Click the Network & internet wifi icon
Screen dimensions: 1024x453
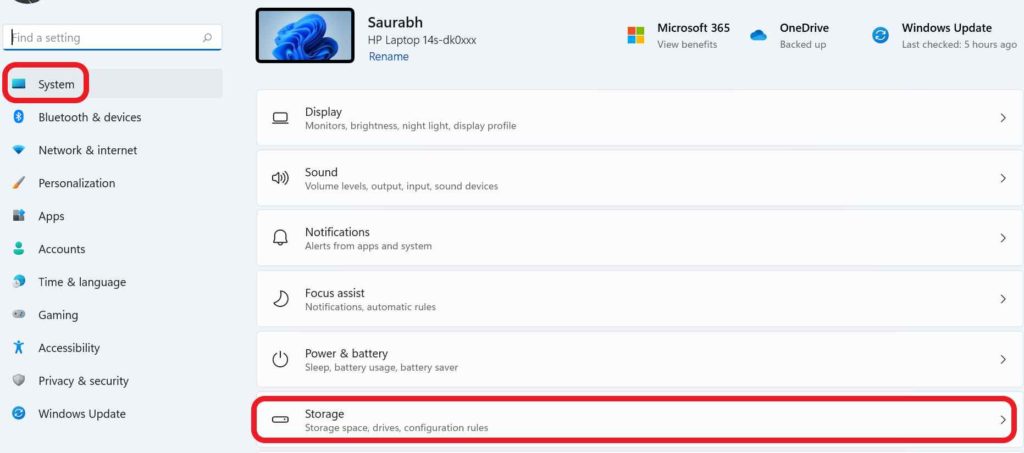pos(19,149)
